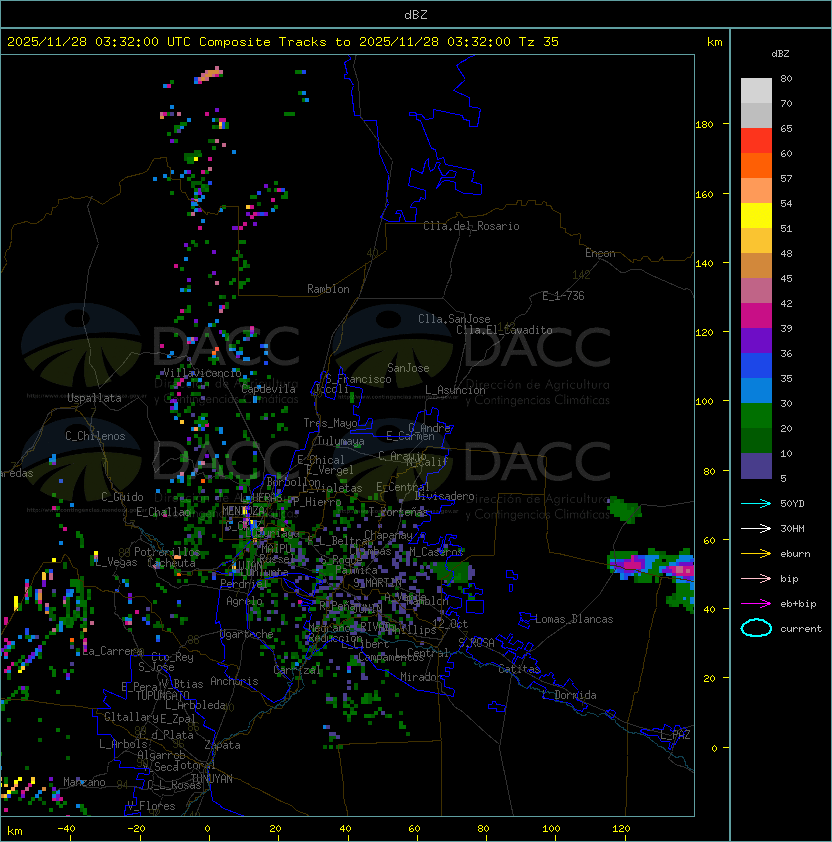832x842 pixels.
Task: Select the magenta 39-42 dBZ swatch
Action: tap(756, 315)
